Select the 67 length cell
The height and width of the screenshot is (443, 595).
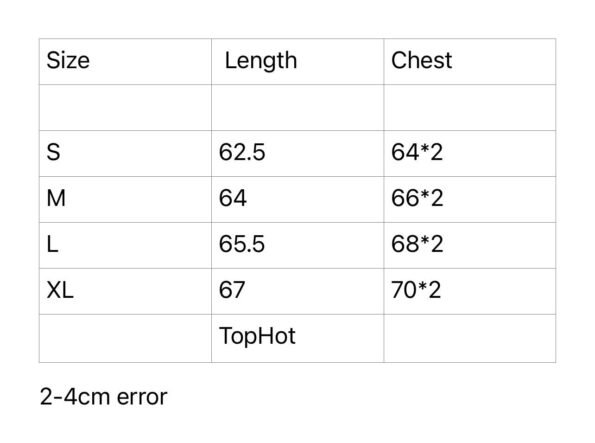(298, 291)
